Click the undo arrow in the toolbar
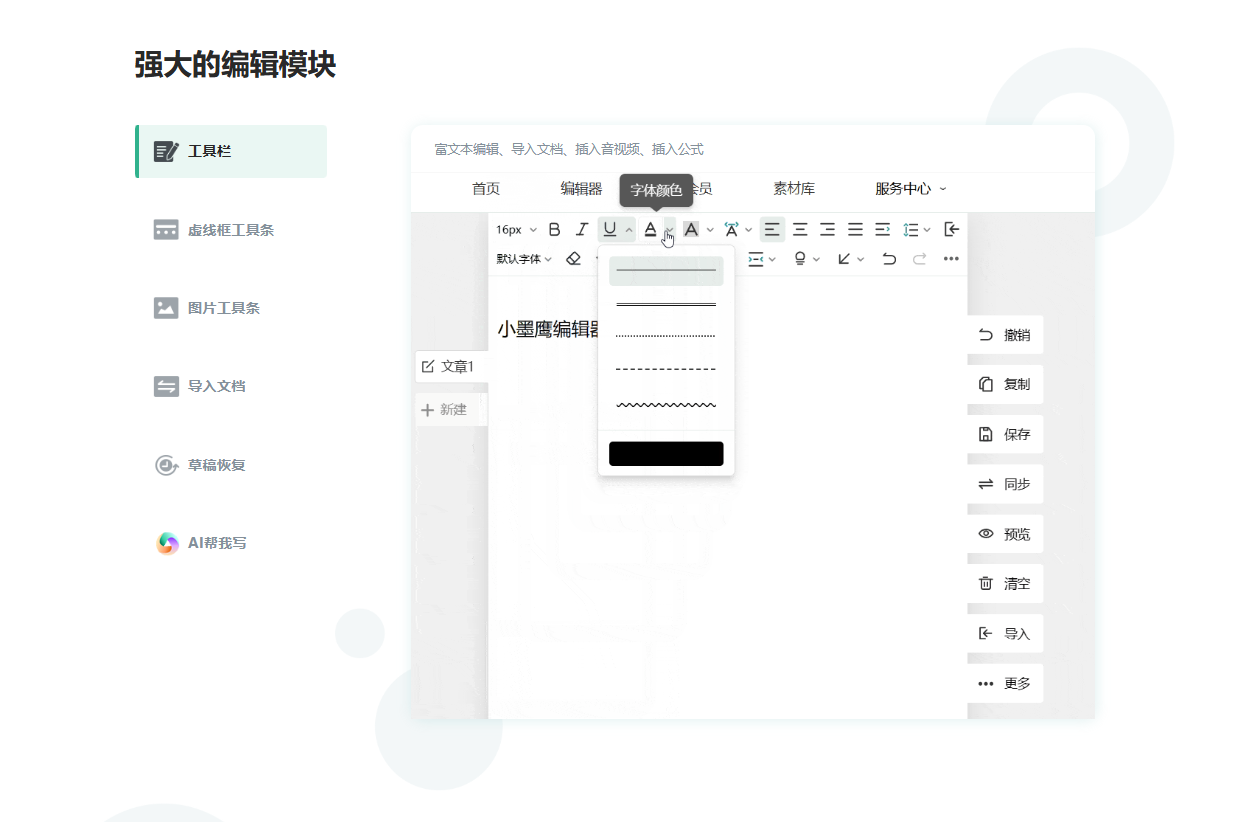This screenshot has height=822, width=1251. coord(889,259)
